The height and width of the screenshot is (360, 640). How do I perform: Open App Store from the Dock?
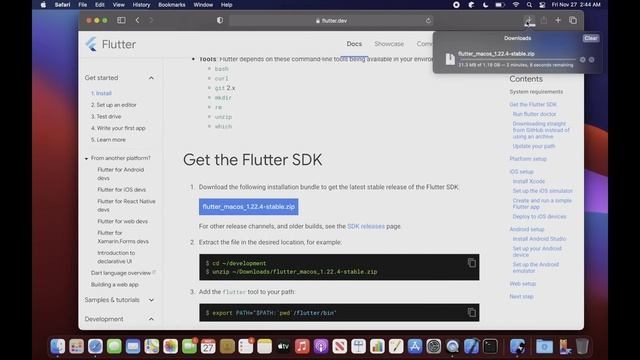pyautogui.click(x=415, y=347)
